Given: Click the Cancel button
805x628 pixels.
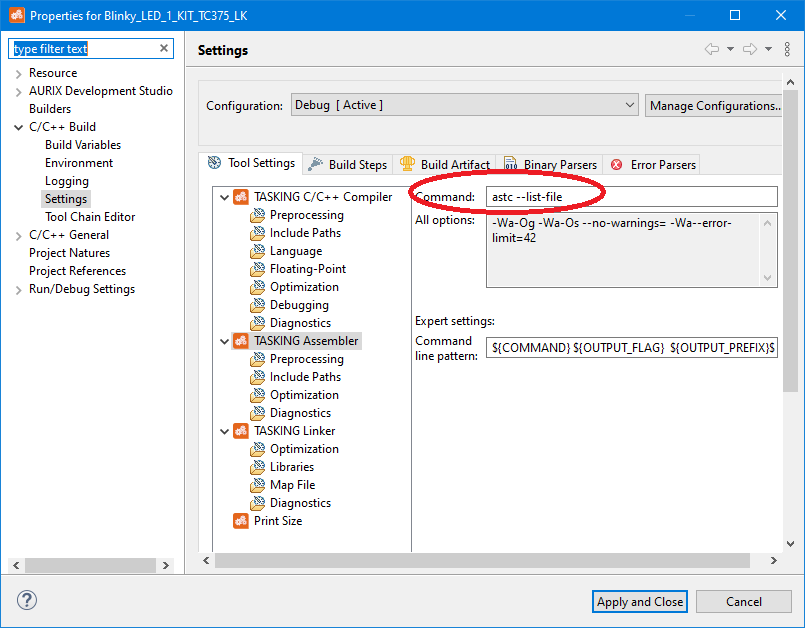Looking at the screenshot, I should [x=744, y=601].
